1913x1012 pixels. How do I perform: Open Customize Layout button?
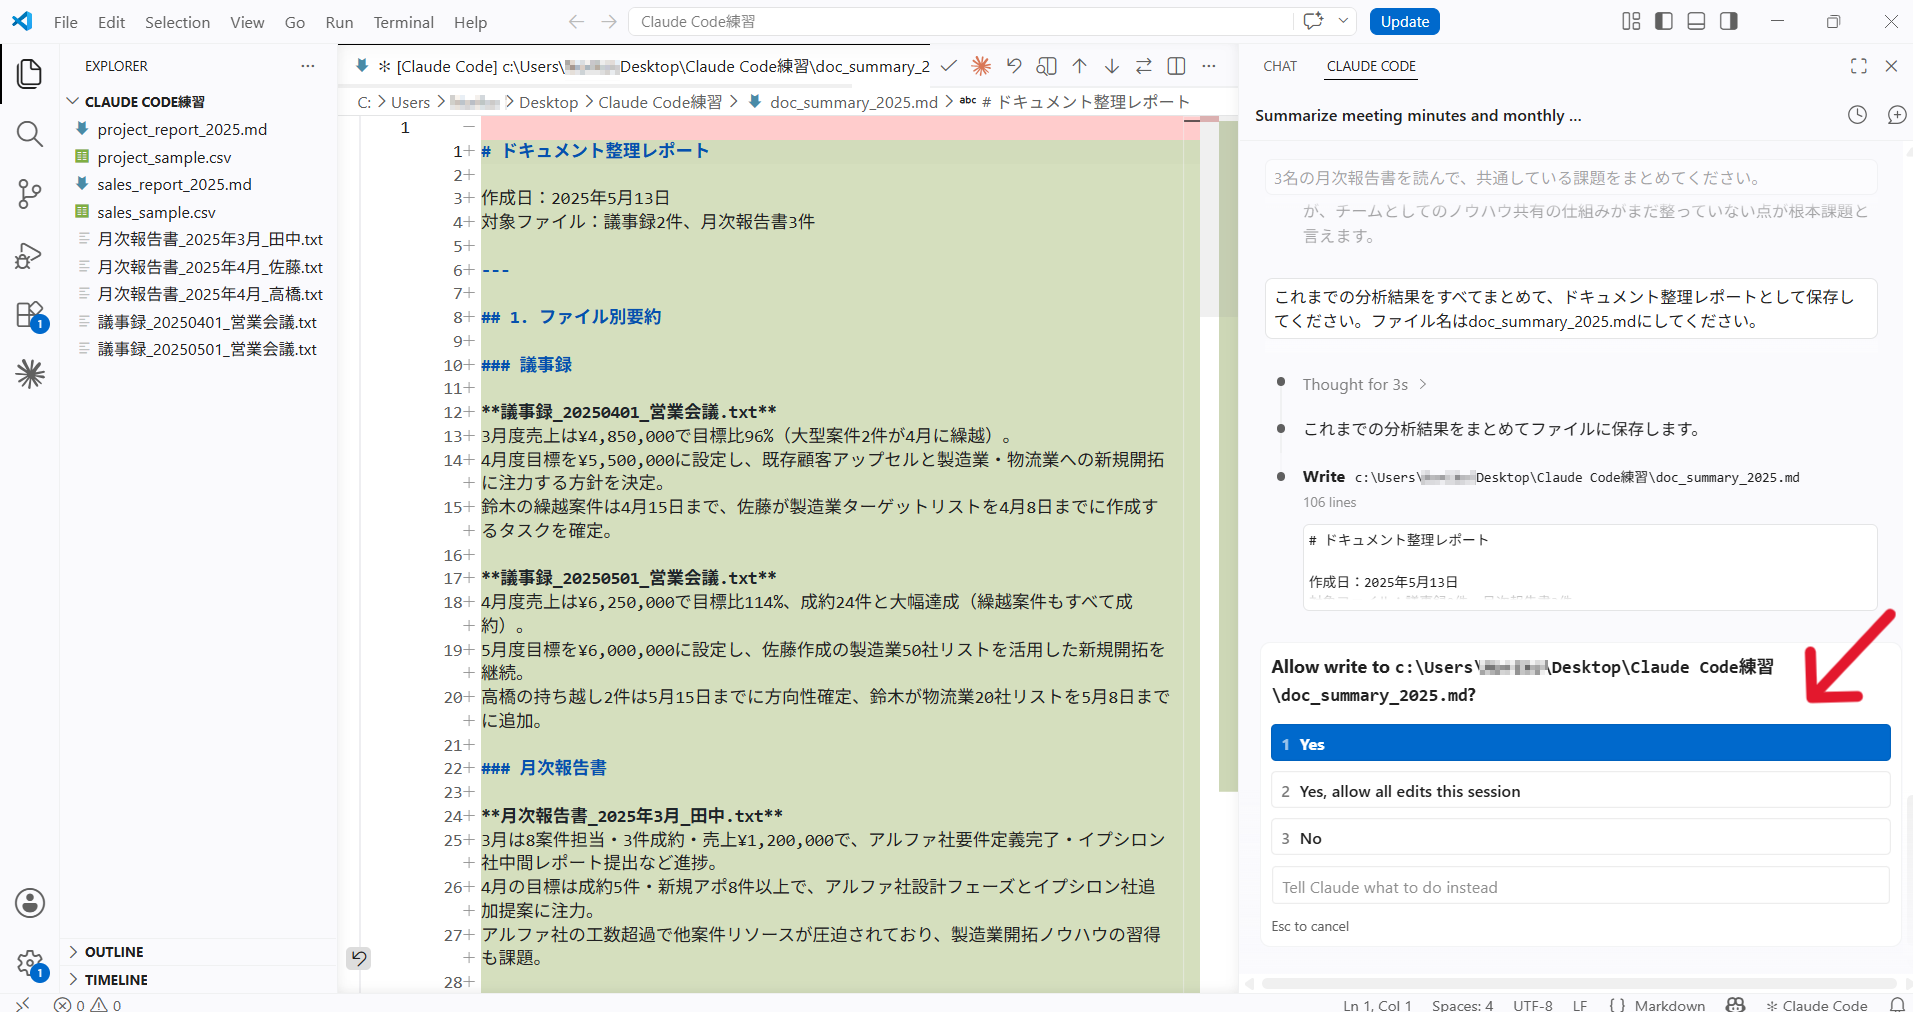1631,22
